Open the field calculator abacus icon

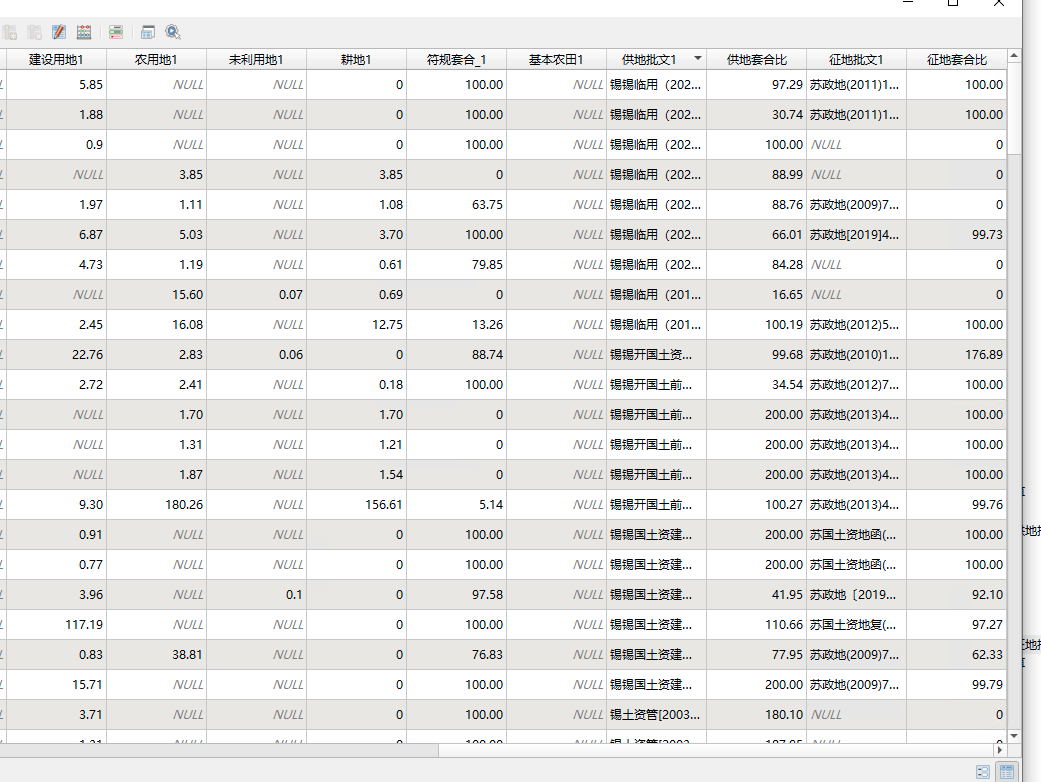click(x=84, y=32)
